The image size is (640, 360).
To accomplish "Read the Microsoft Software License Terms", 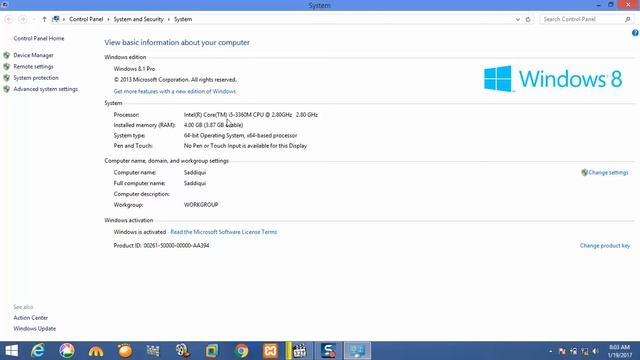I will [x=224, y=232].
